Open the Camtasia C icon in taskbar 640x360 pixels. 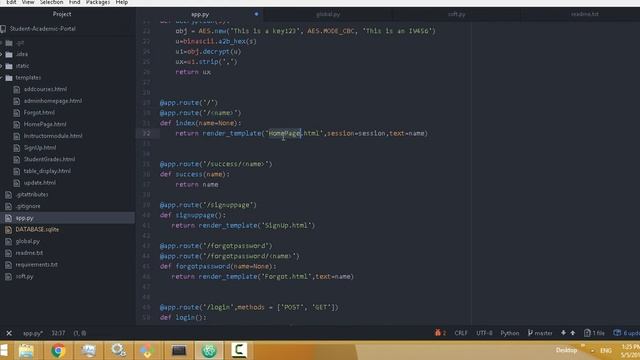(239, 351)
